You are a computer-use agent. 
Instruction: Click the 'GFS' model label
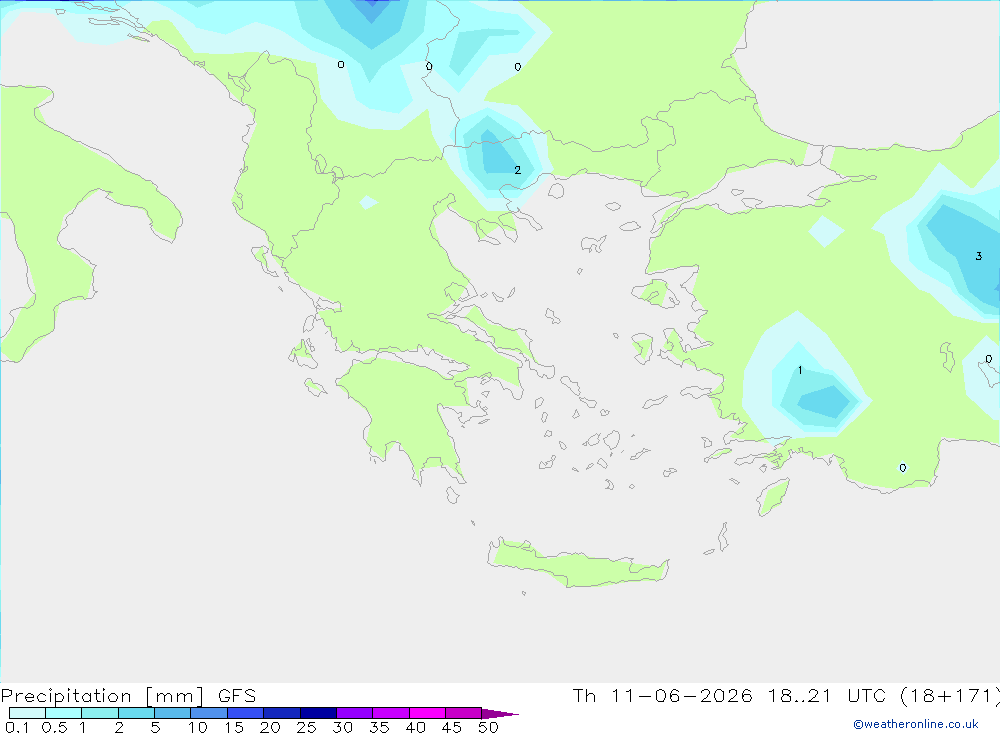(x=237, y=695)
